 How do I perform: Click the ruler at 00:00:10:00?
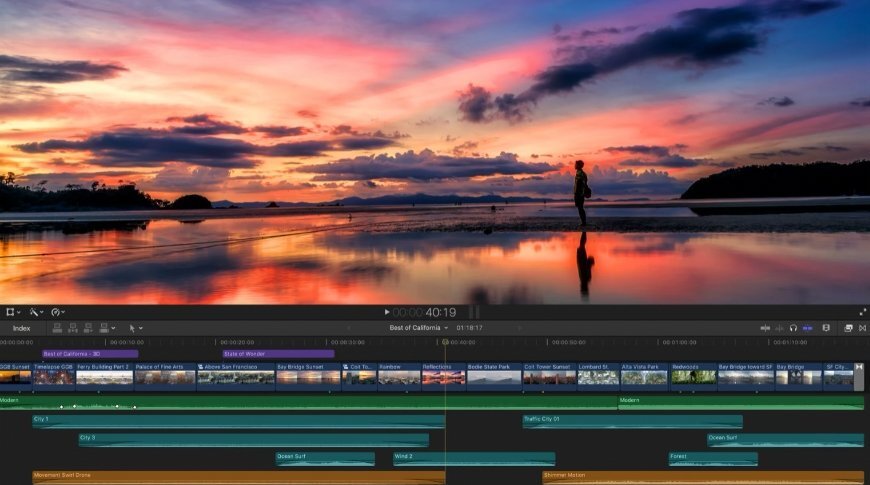click(x=127, y=342)
